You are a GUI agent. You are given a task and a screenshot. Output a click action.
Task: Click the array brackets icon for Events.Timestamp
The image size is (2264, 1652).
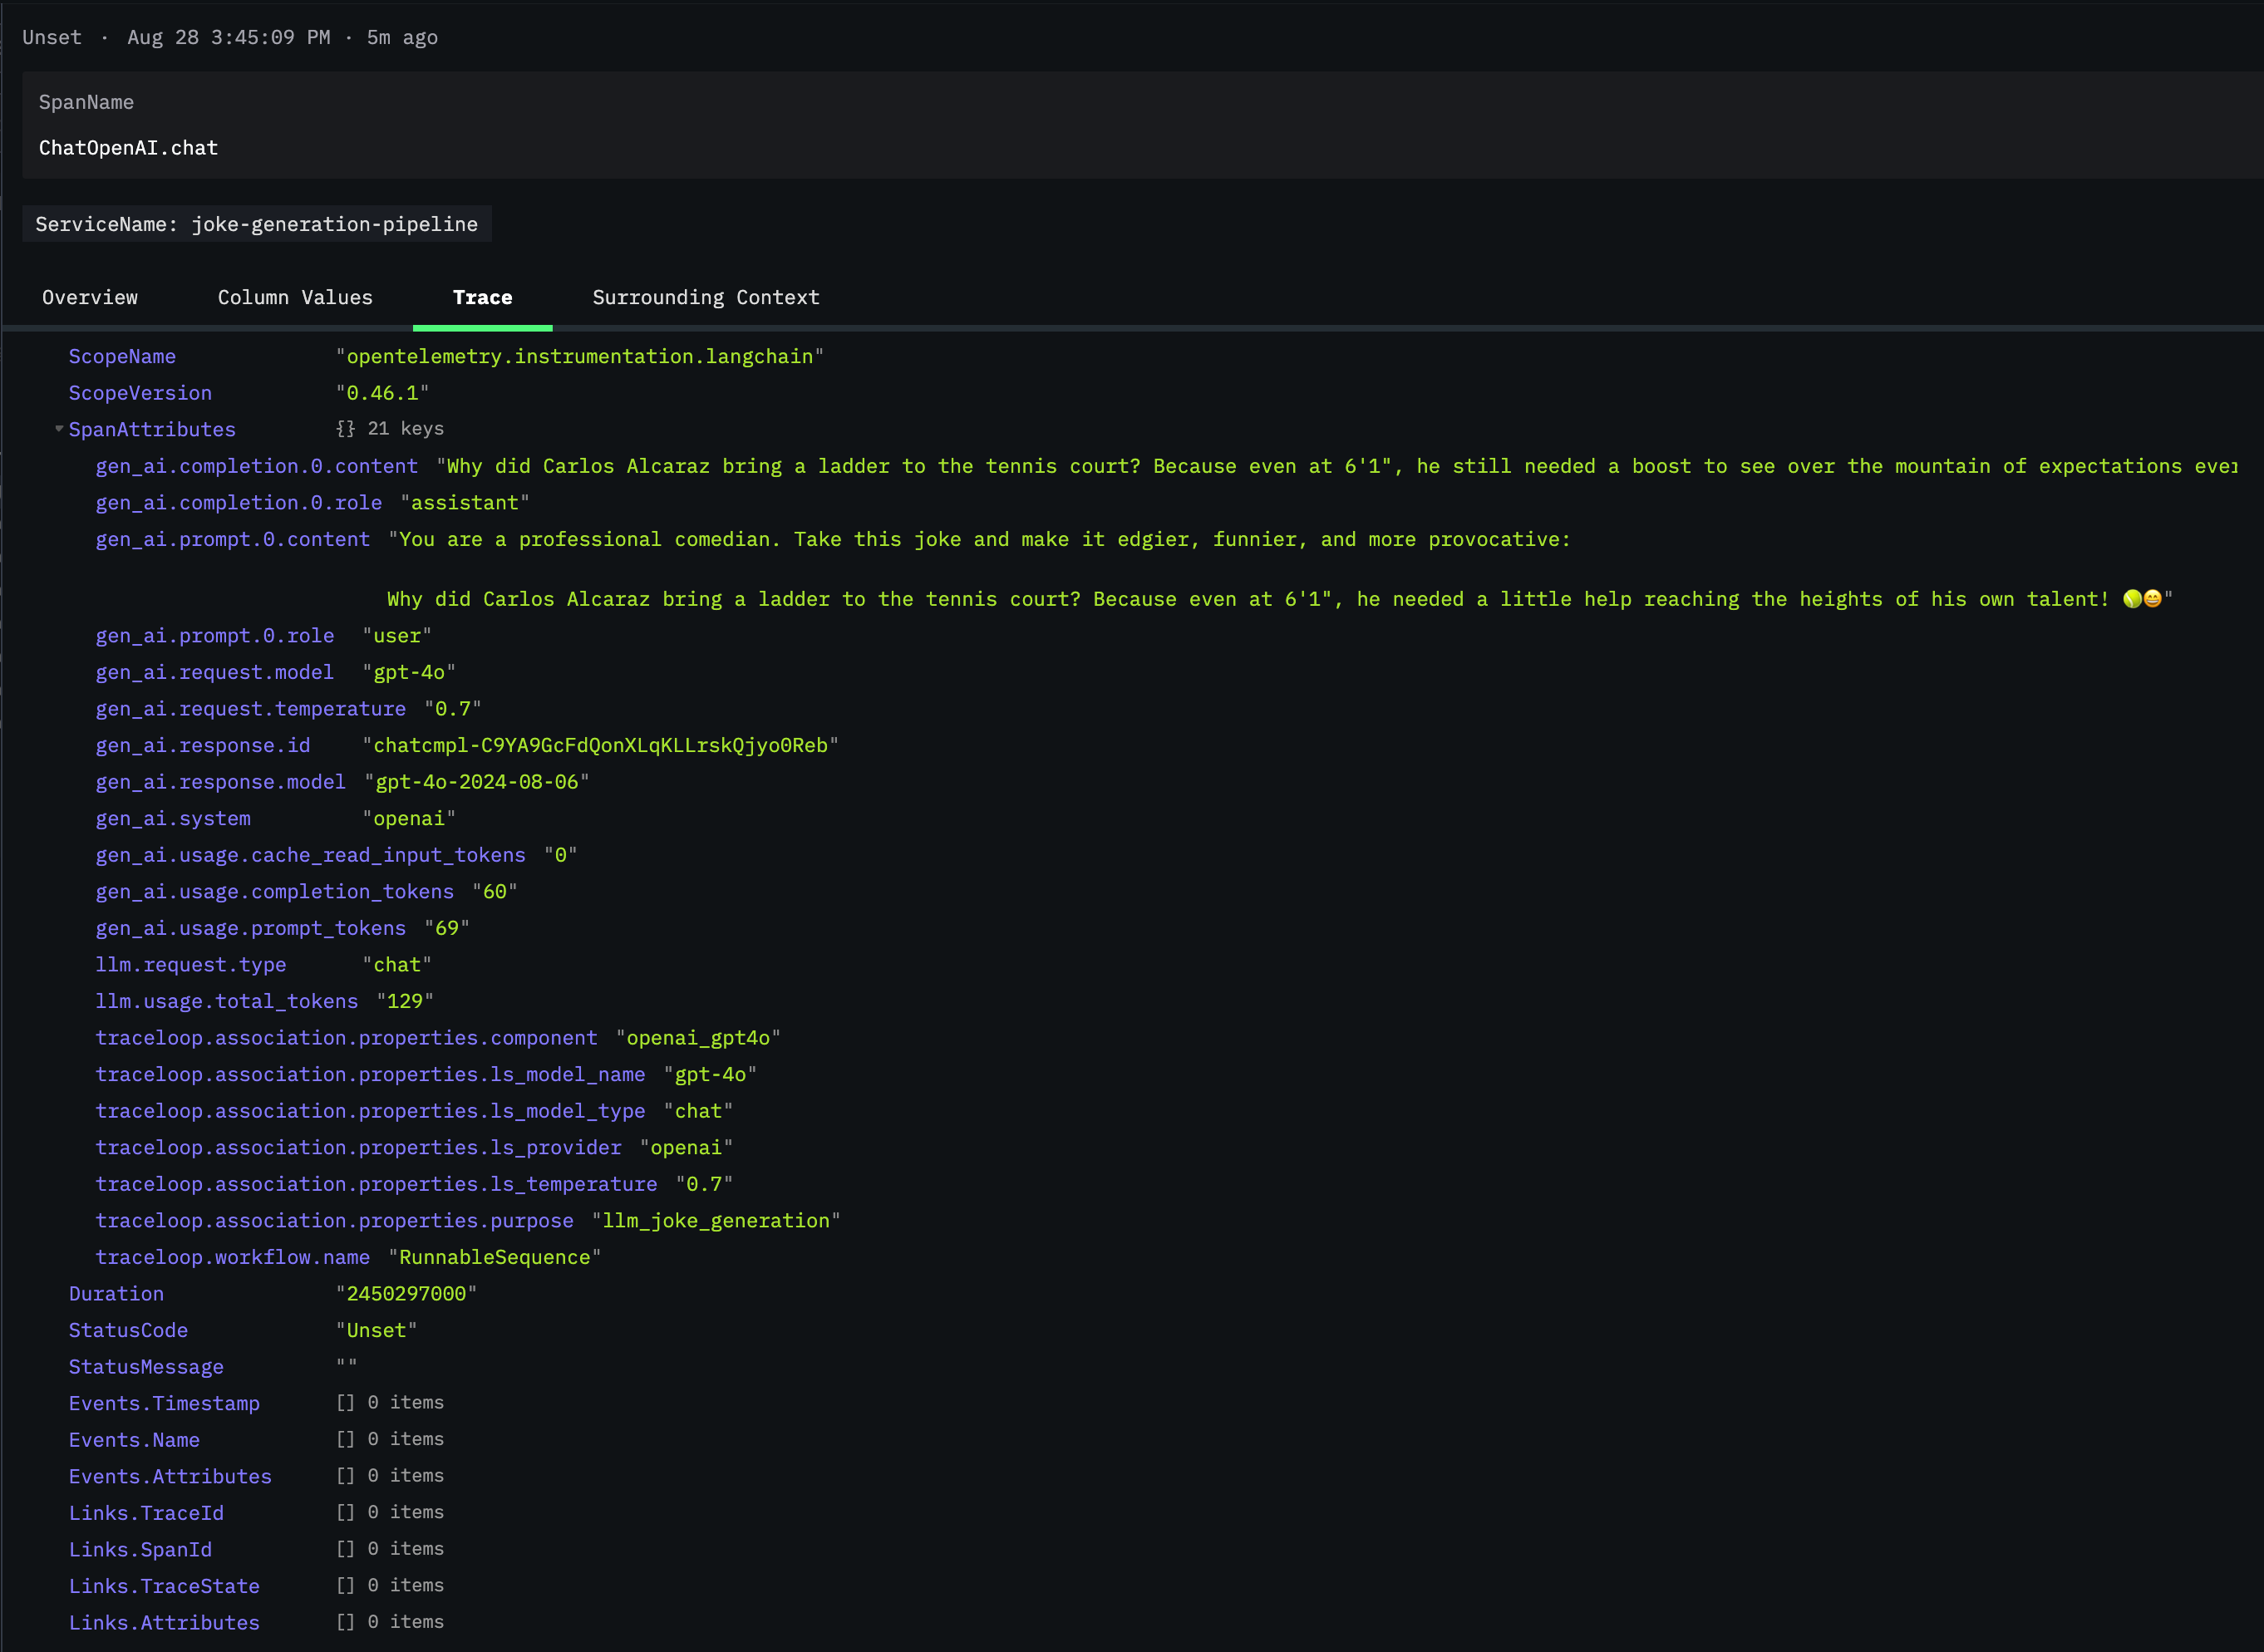(345, 1403)
